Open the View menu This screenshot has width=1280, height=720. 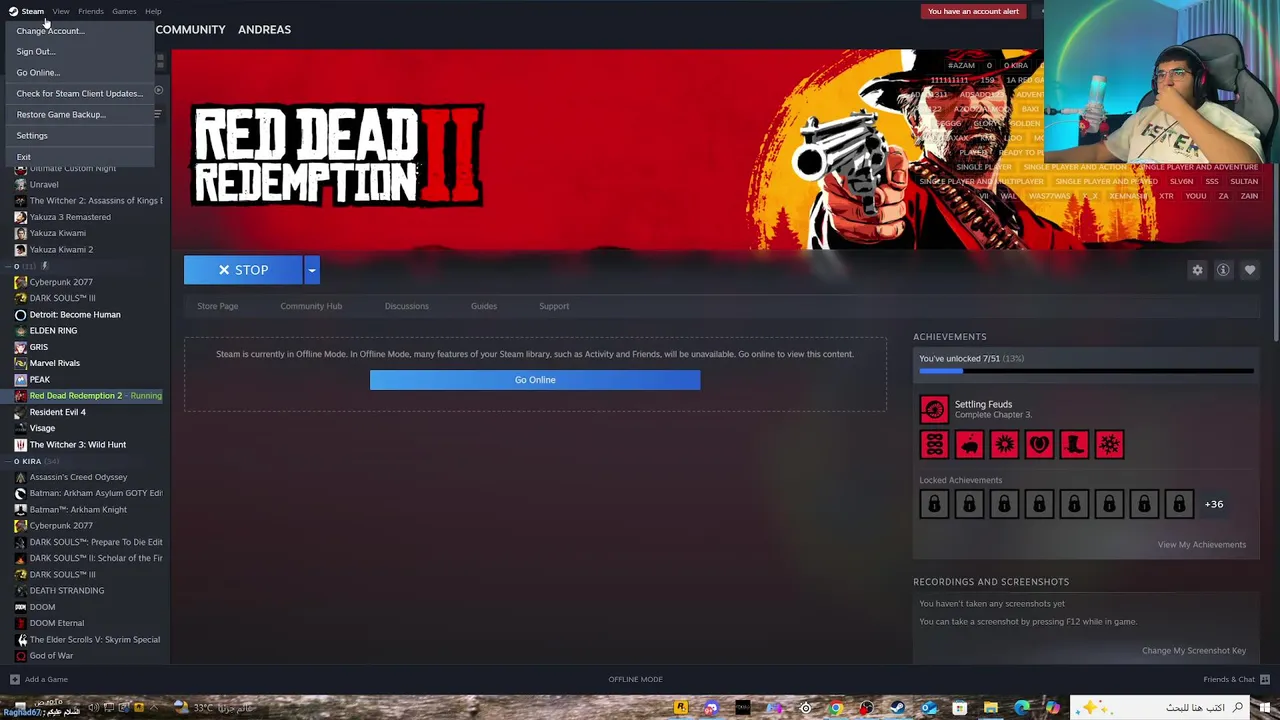(x=61, y=11)
